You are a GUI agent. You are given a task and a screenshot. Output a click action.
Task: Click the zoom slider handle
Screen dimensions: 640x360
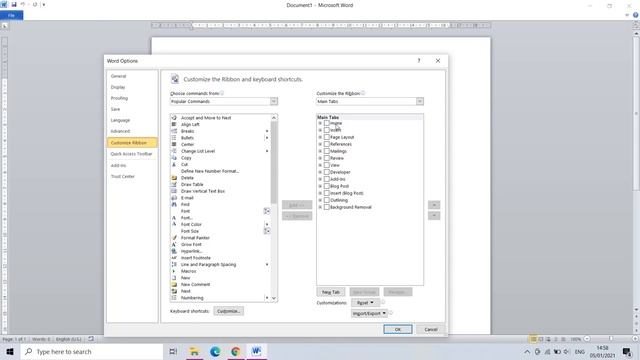[611, 339]
